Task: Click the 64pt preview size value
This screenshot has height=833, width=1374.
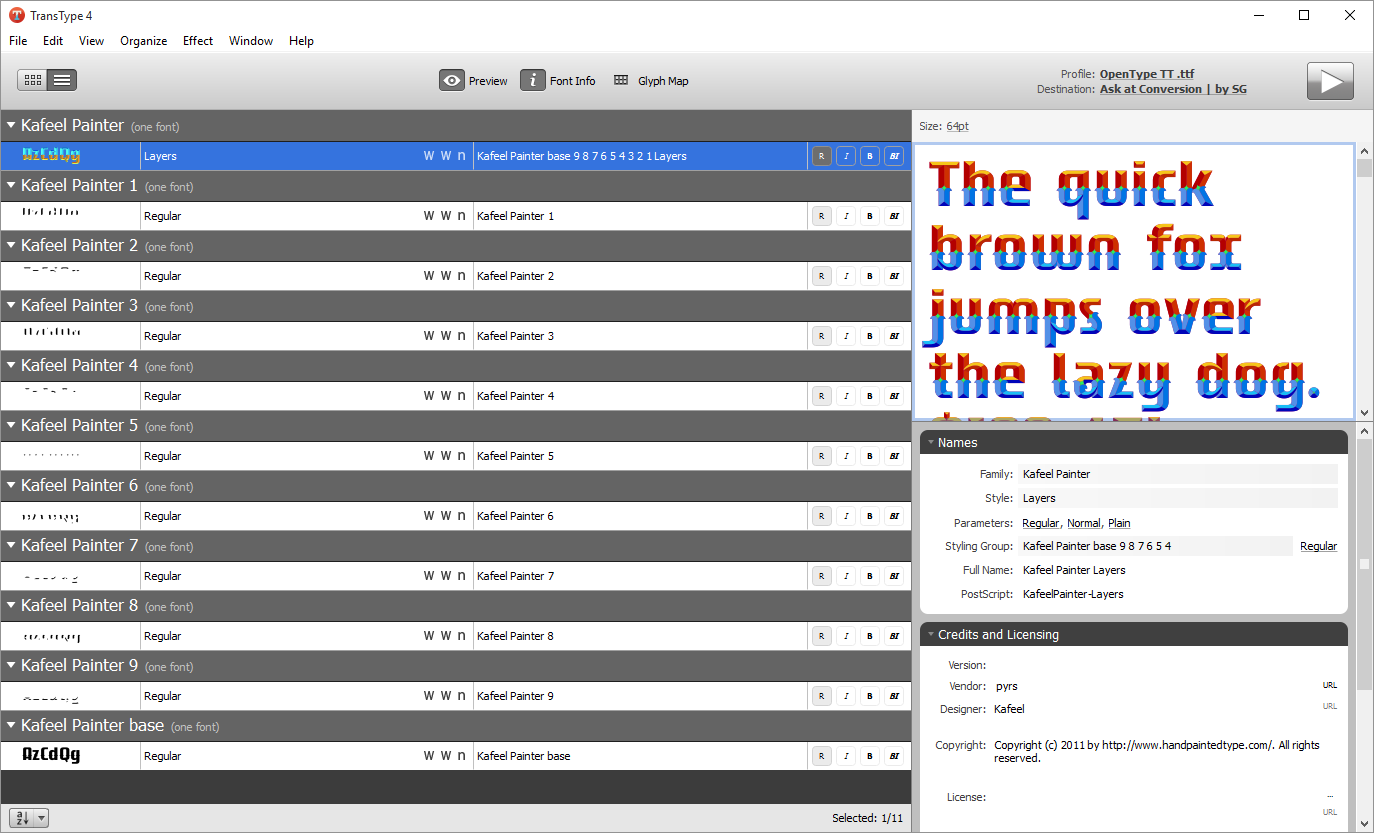Action: pos(957,126)
